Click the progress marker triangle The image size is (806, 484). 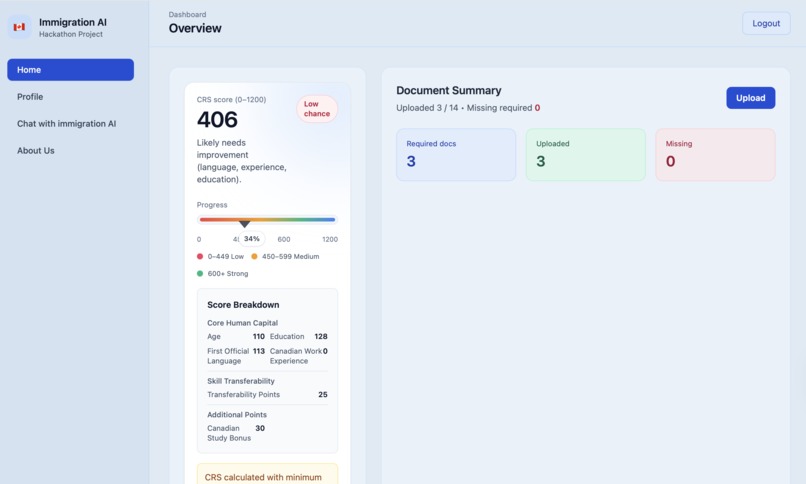[x=245, y=224]
